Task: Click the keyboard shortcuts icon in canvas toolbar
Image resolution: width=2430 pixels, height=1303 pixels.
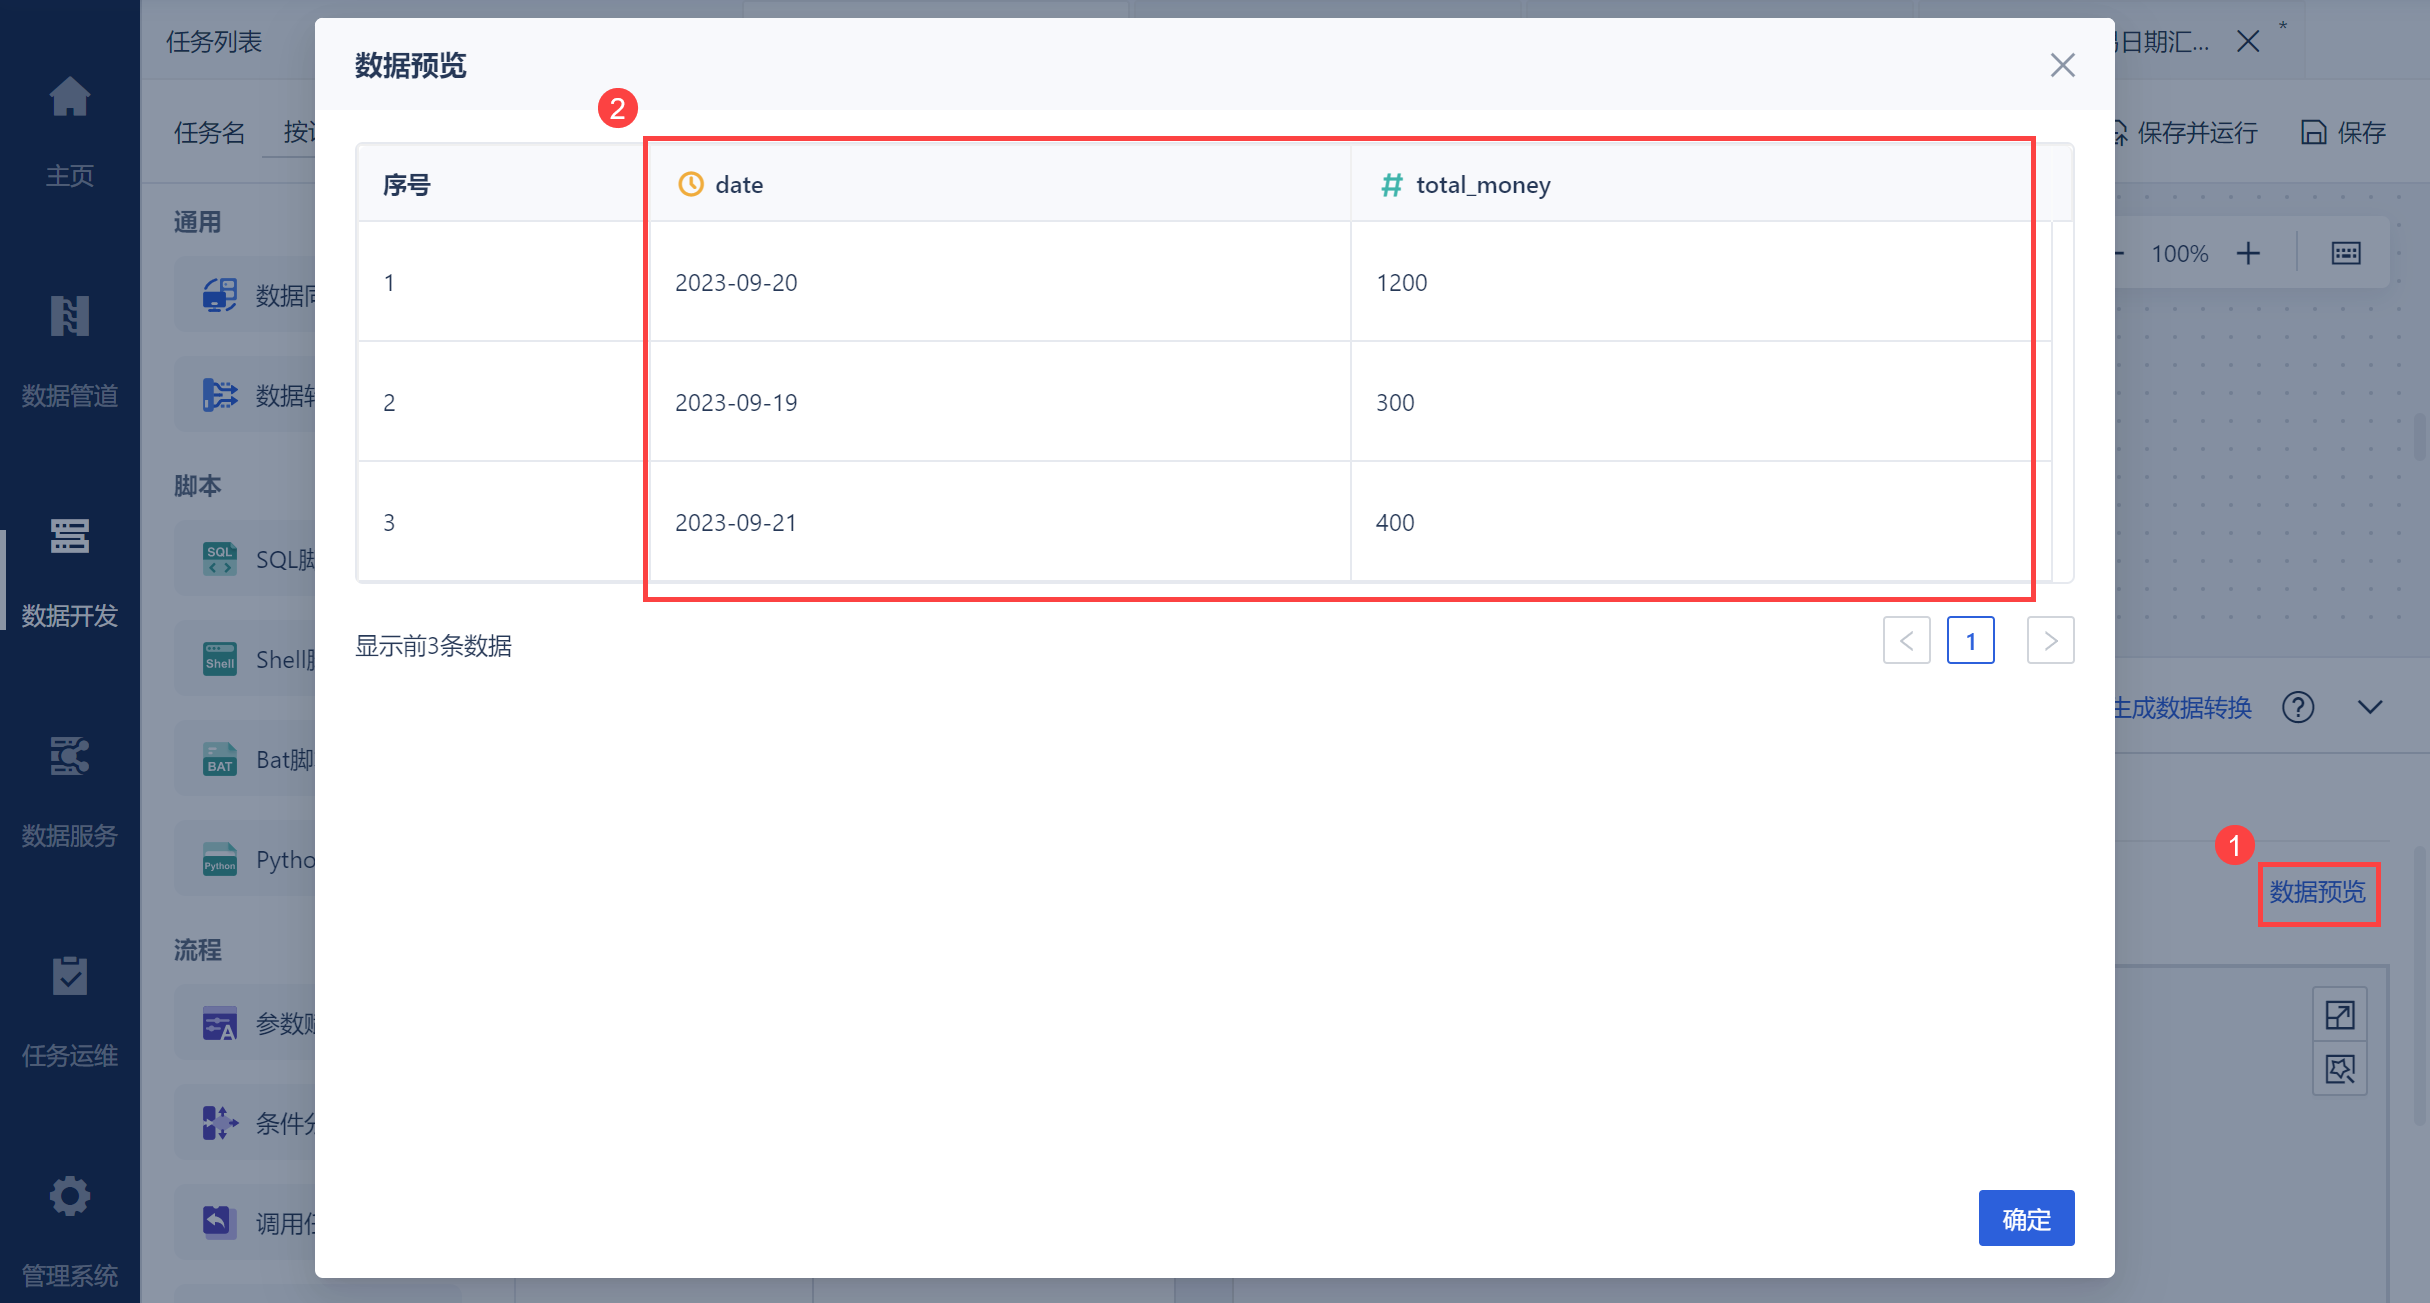Action: coord(2345,253)
